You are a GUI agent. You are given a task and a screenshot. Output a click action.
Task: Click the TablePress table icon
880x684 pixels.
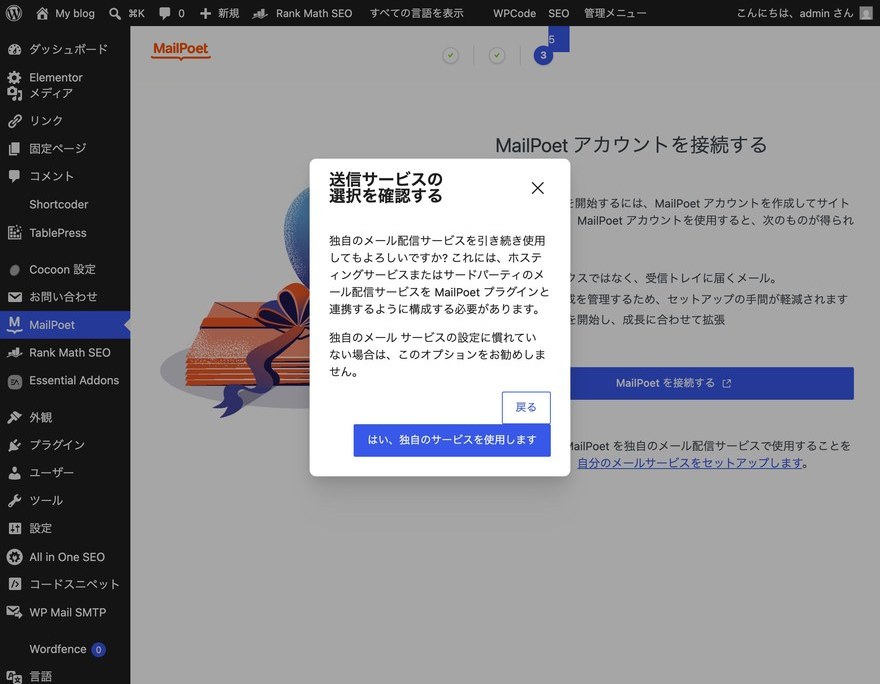[x=15, y=232]
